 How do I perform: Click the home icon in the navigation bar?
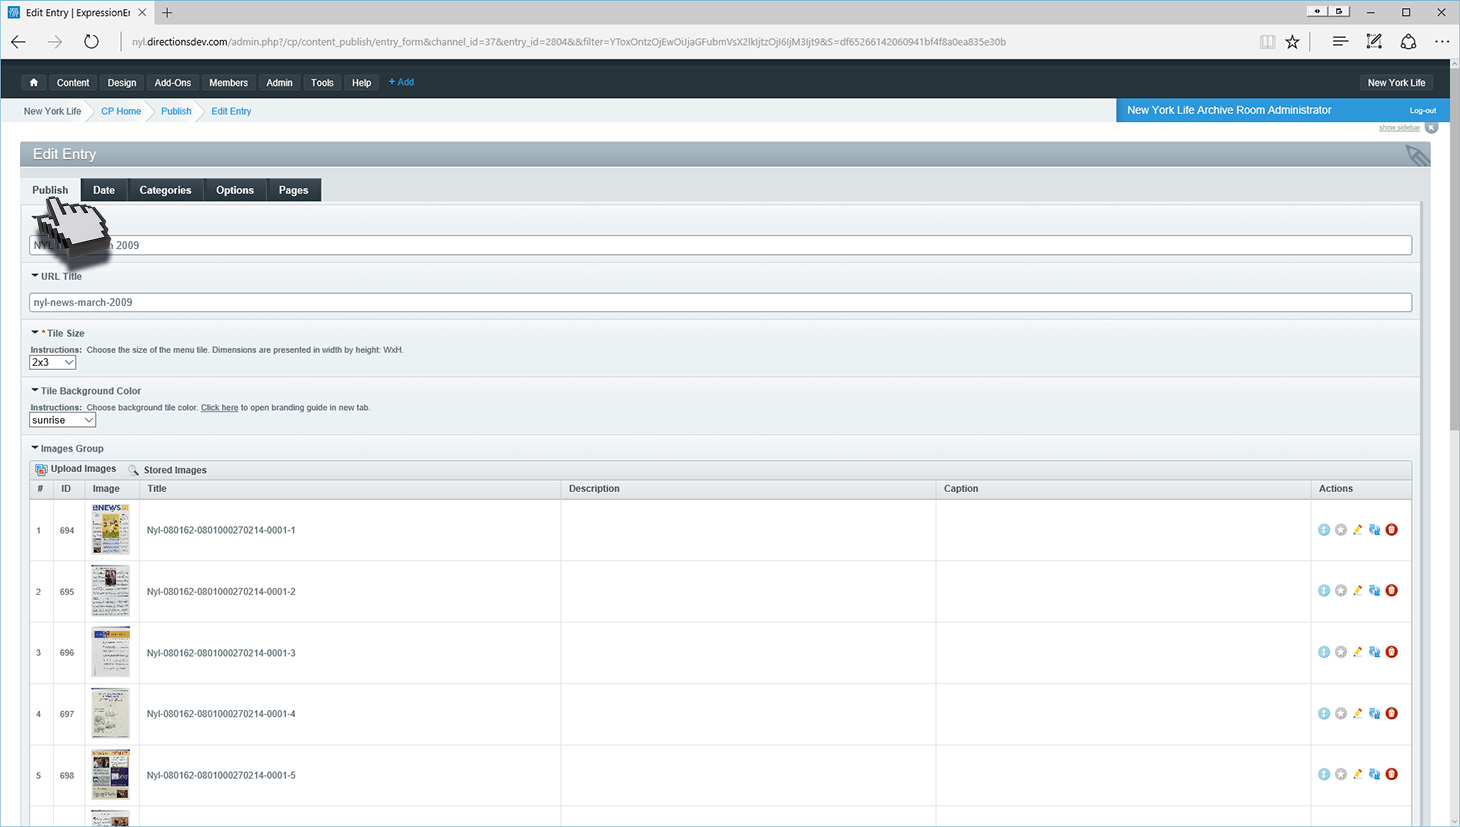point(34,83)
